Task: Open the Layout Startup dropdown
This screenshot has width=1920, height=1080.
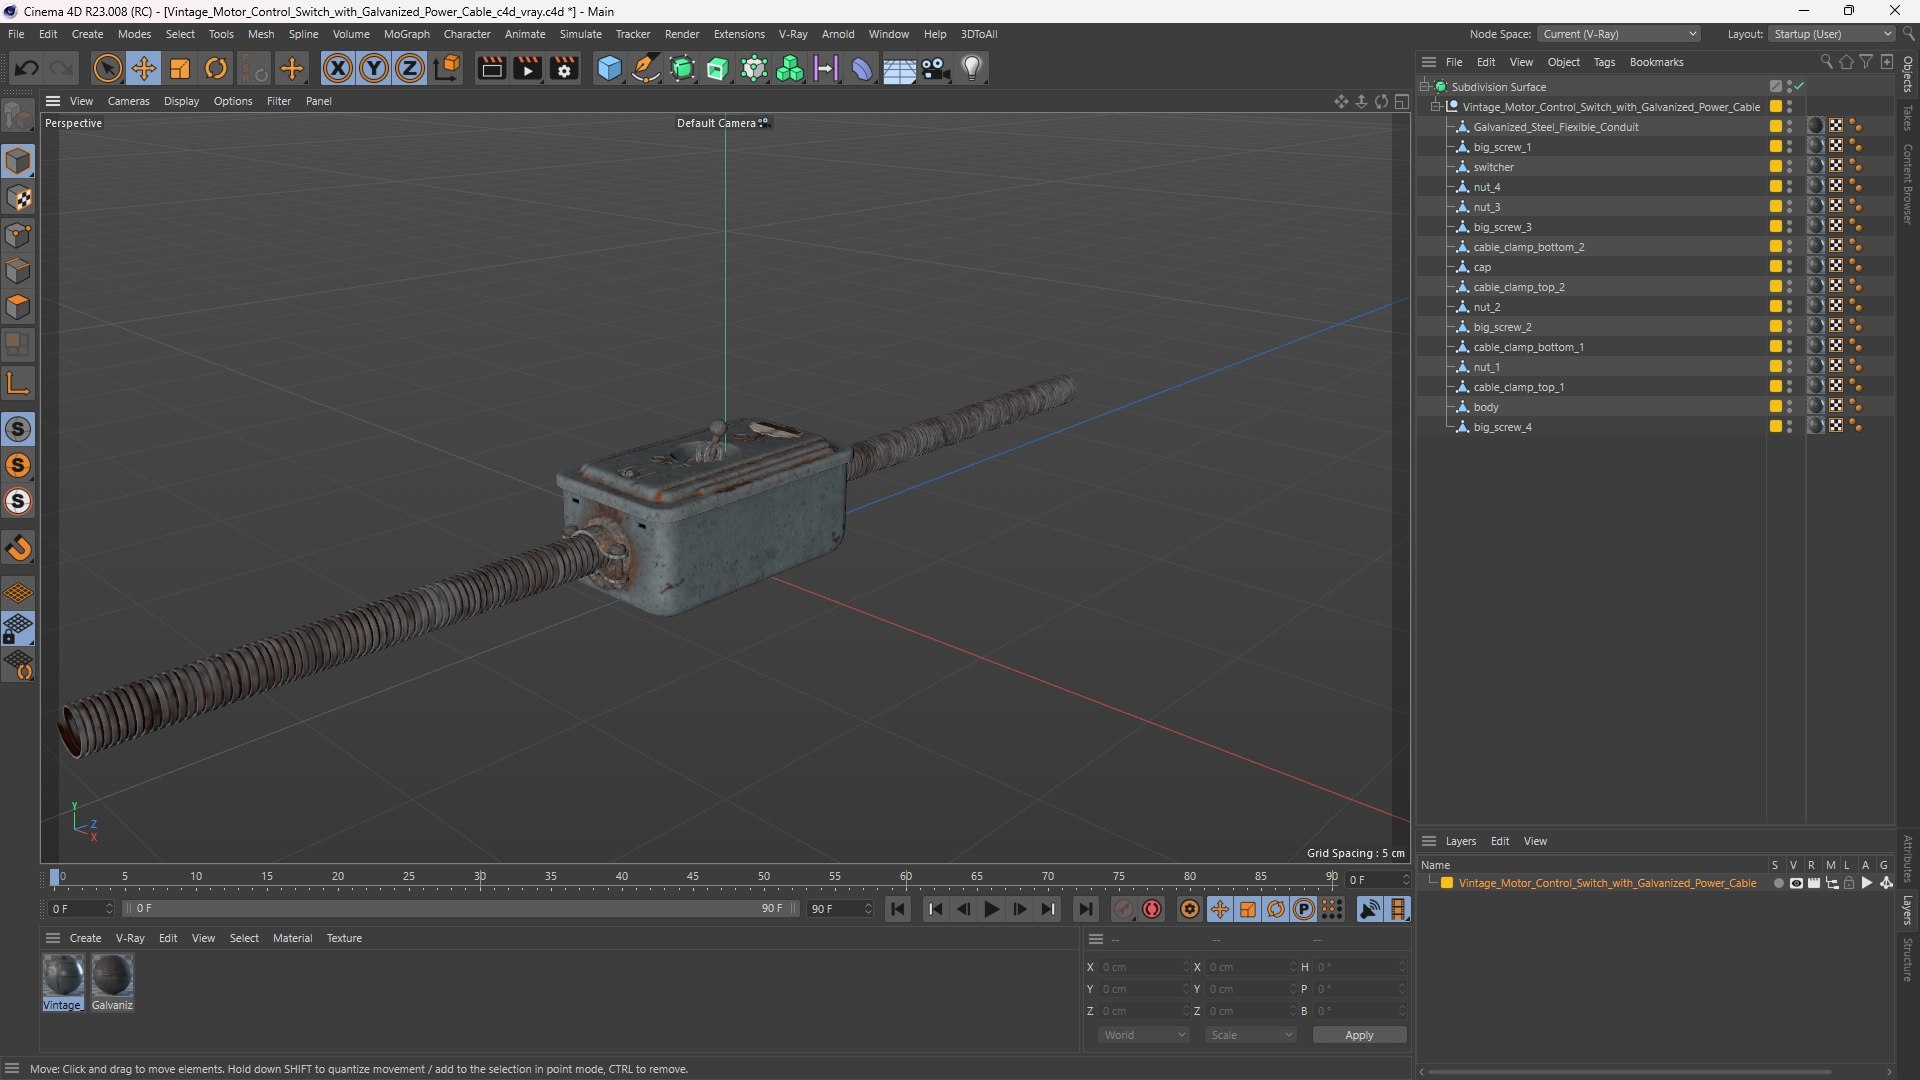Action: tap(1832, 34)
